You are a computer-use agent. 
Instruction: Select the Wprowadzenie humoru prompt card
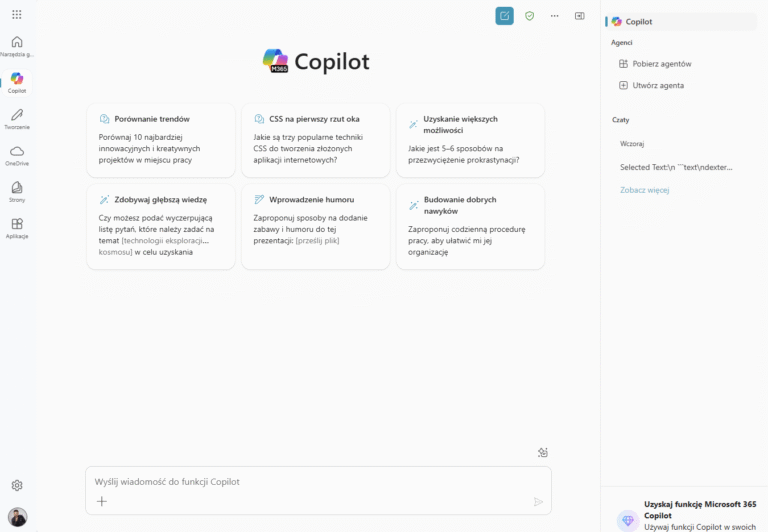tap(315, 227)
